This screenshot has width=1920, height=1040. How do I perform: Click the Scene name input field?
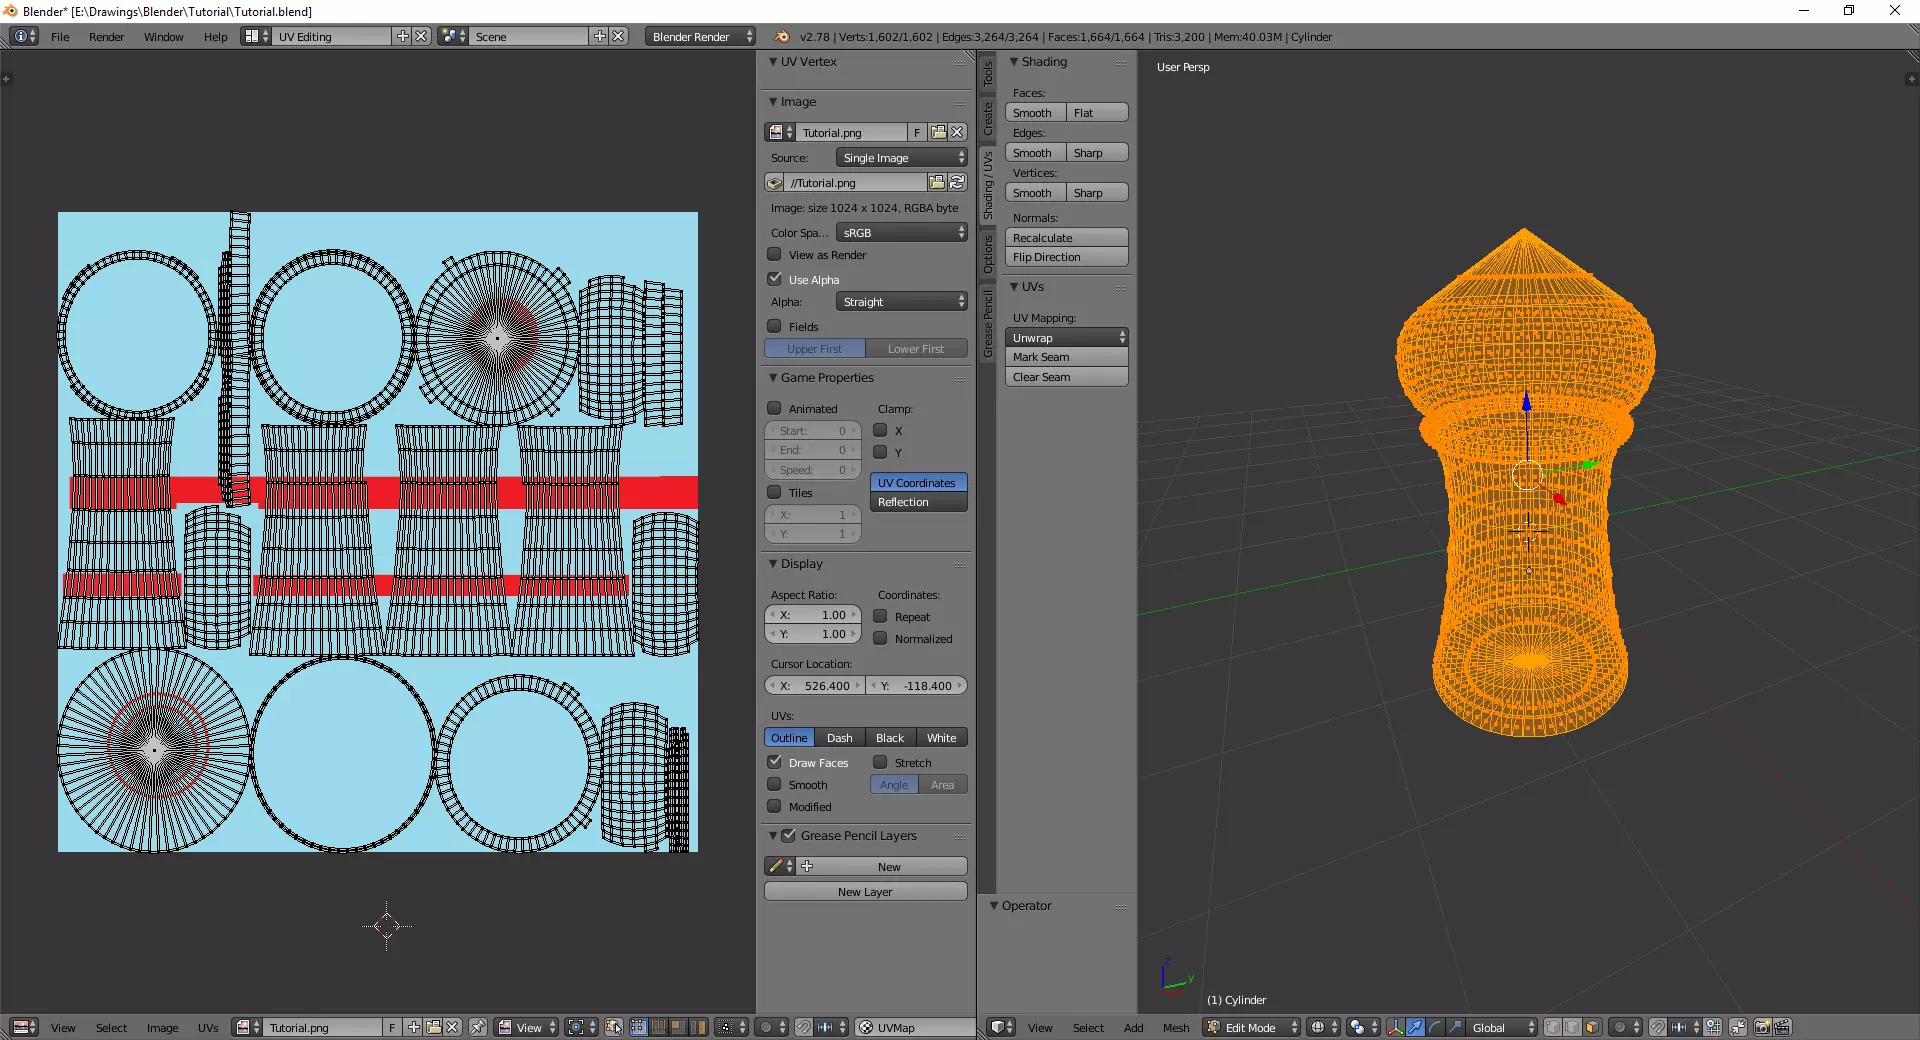pyautogui.click(x=529, y=37)
